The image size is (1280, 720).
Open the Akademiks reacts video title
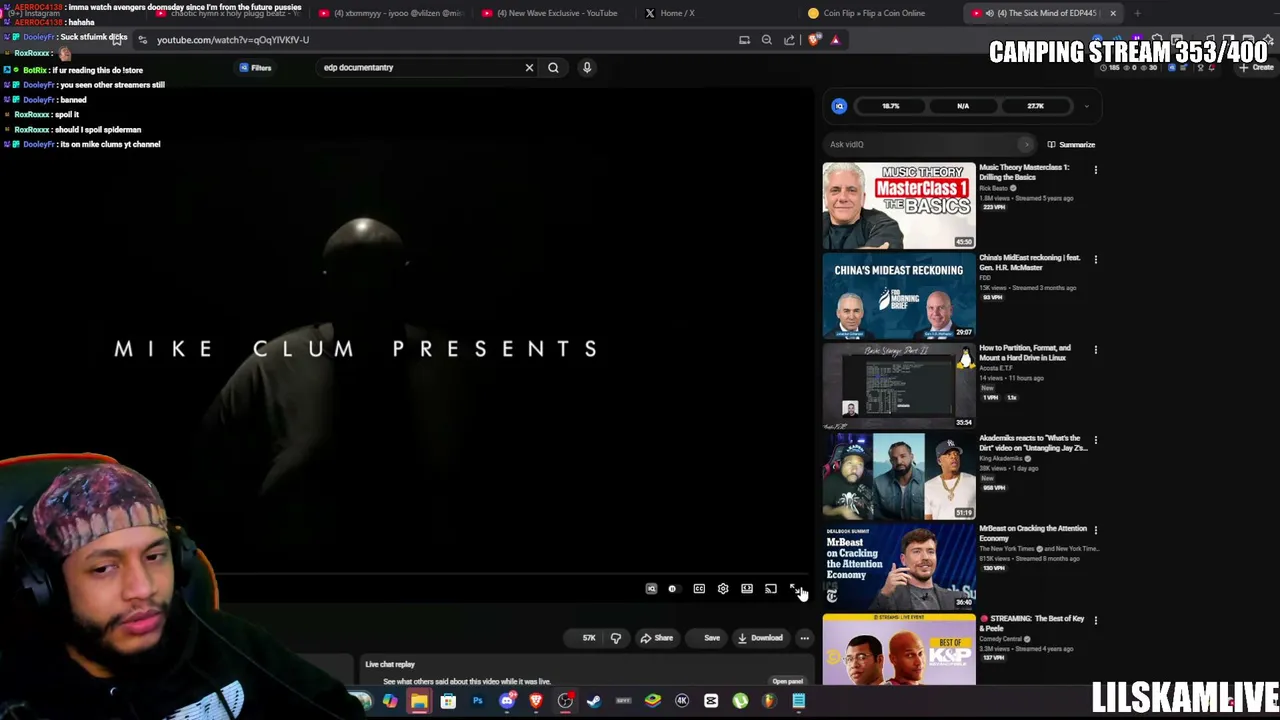click(1033, 443)
